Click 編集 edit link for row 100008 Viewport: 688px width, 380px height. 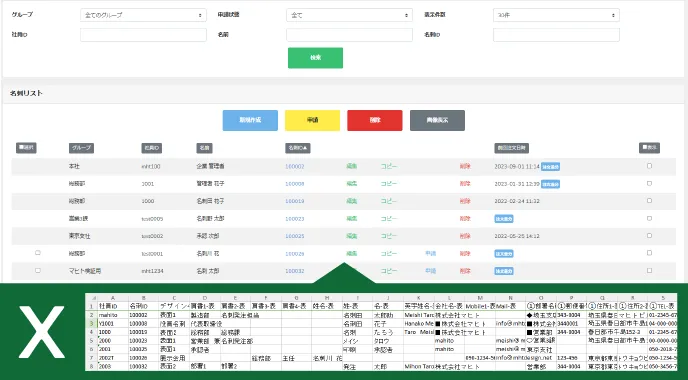pos(351,184)
